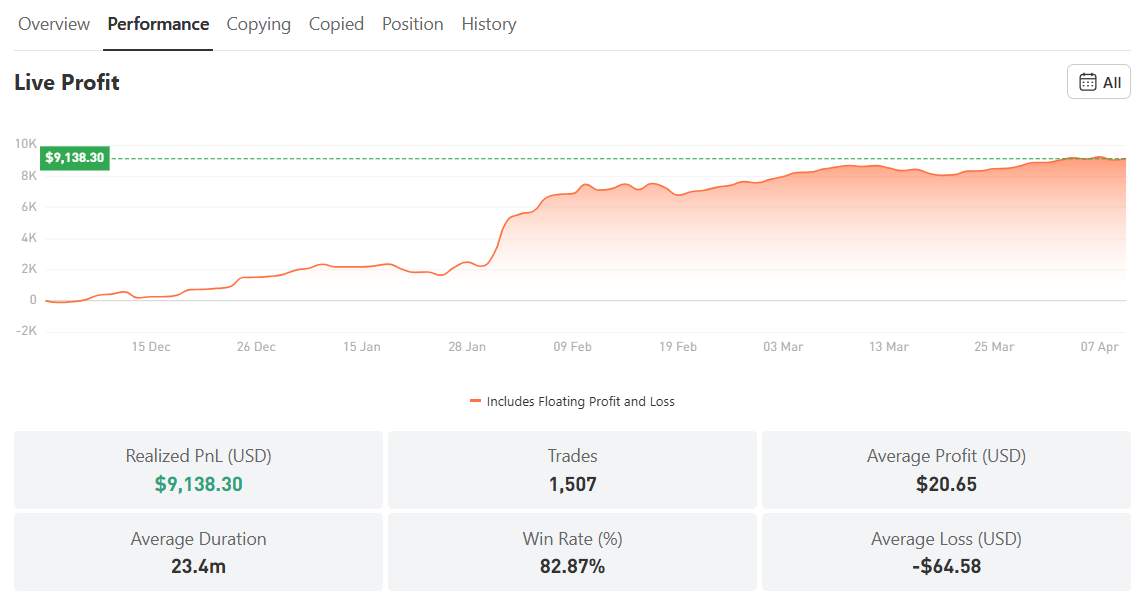Screen dimensions: 1141x602
Task: Open the calendar icon in the date filter
Action: point(1087,82)
